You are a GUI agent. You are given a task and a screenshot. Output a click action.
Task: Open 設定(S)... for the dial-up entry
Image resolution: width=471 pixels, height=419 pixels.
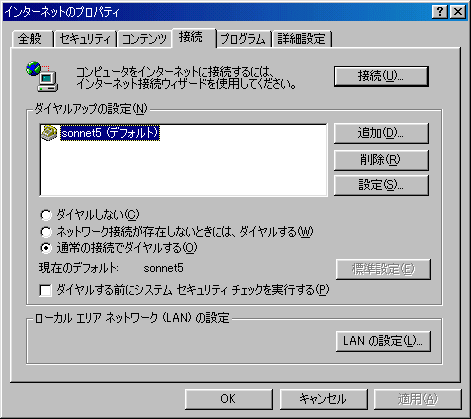pos(381,185)
